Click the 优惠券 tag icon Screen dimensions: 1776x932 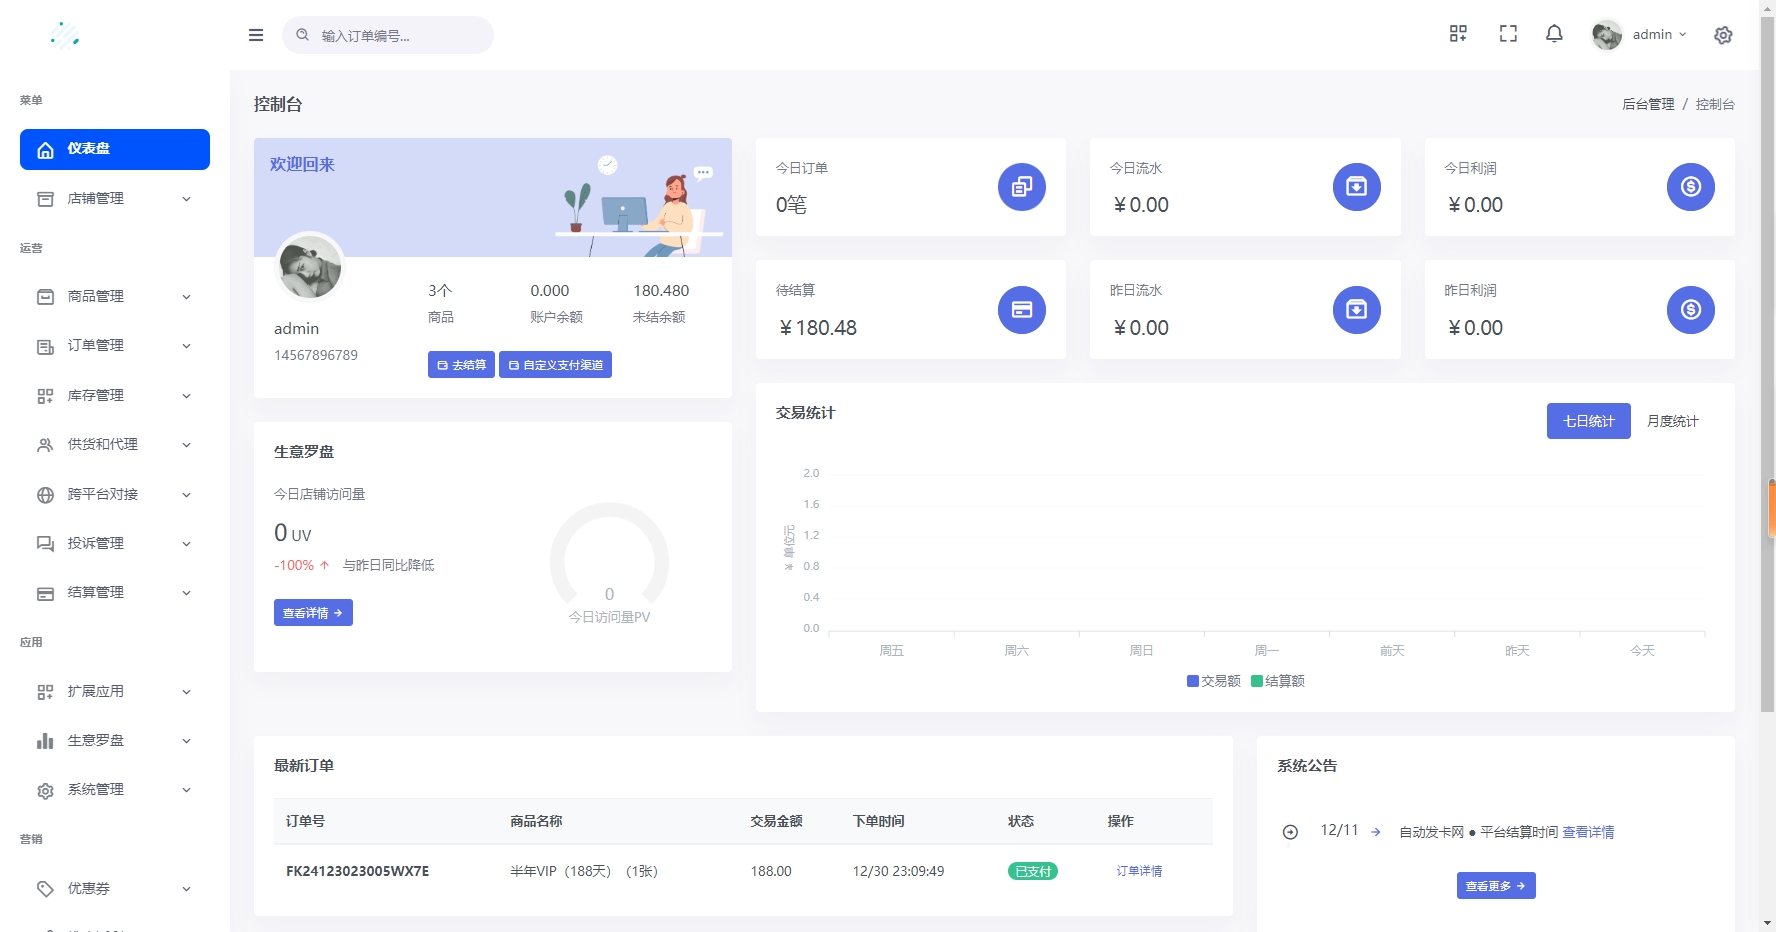click(45, 889)
